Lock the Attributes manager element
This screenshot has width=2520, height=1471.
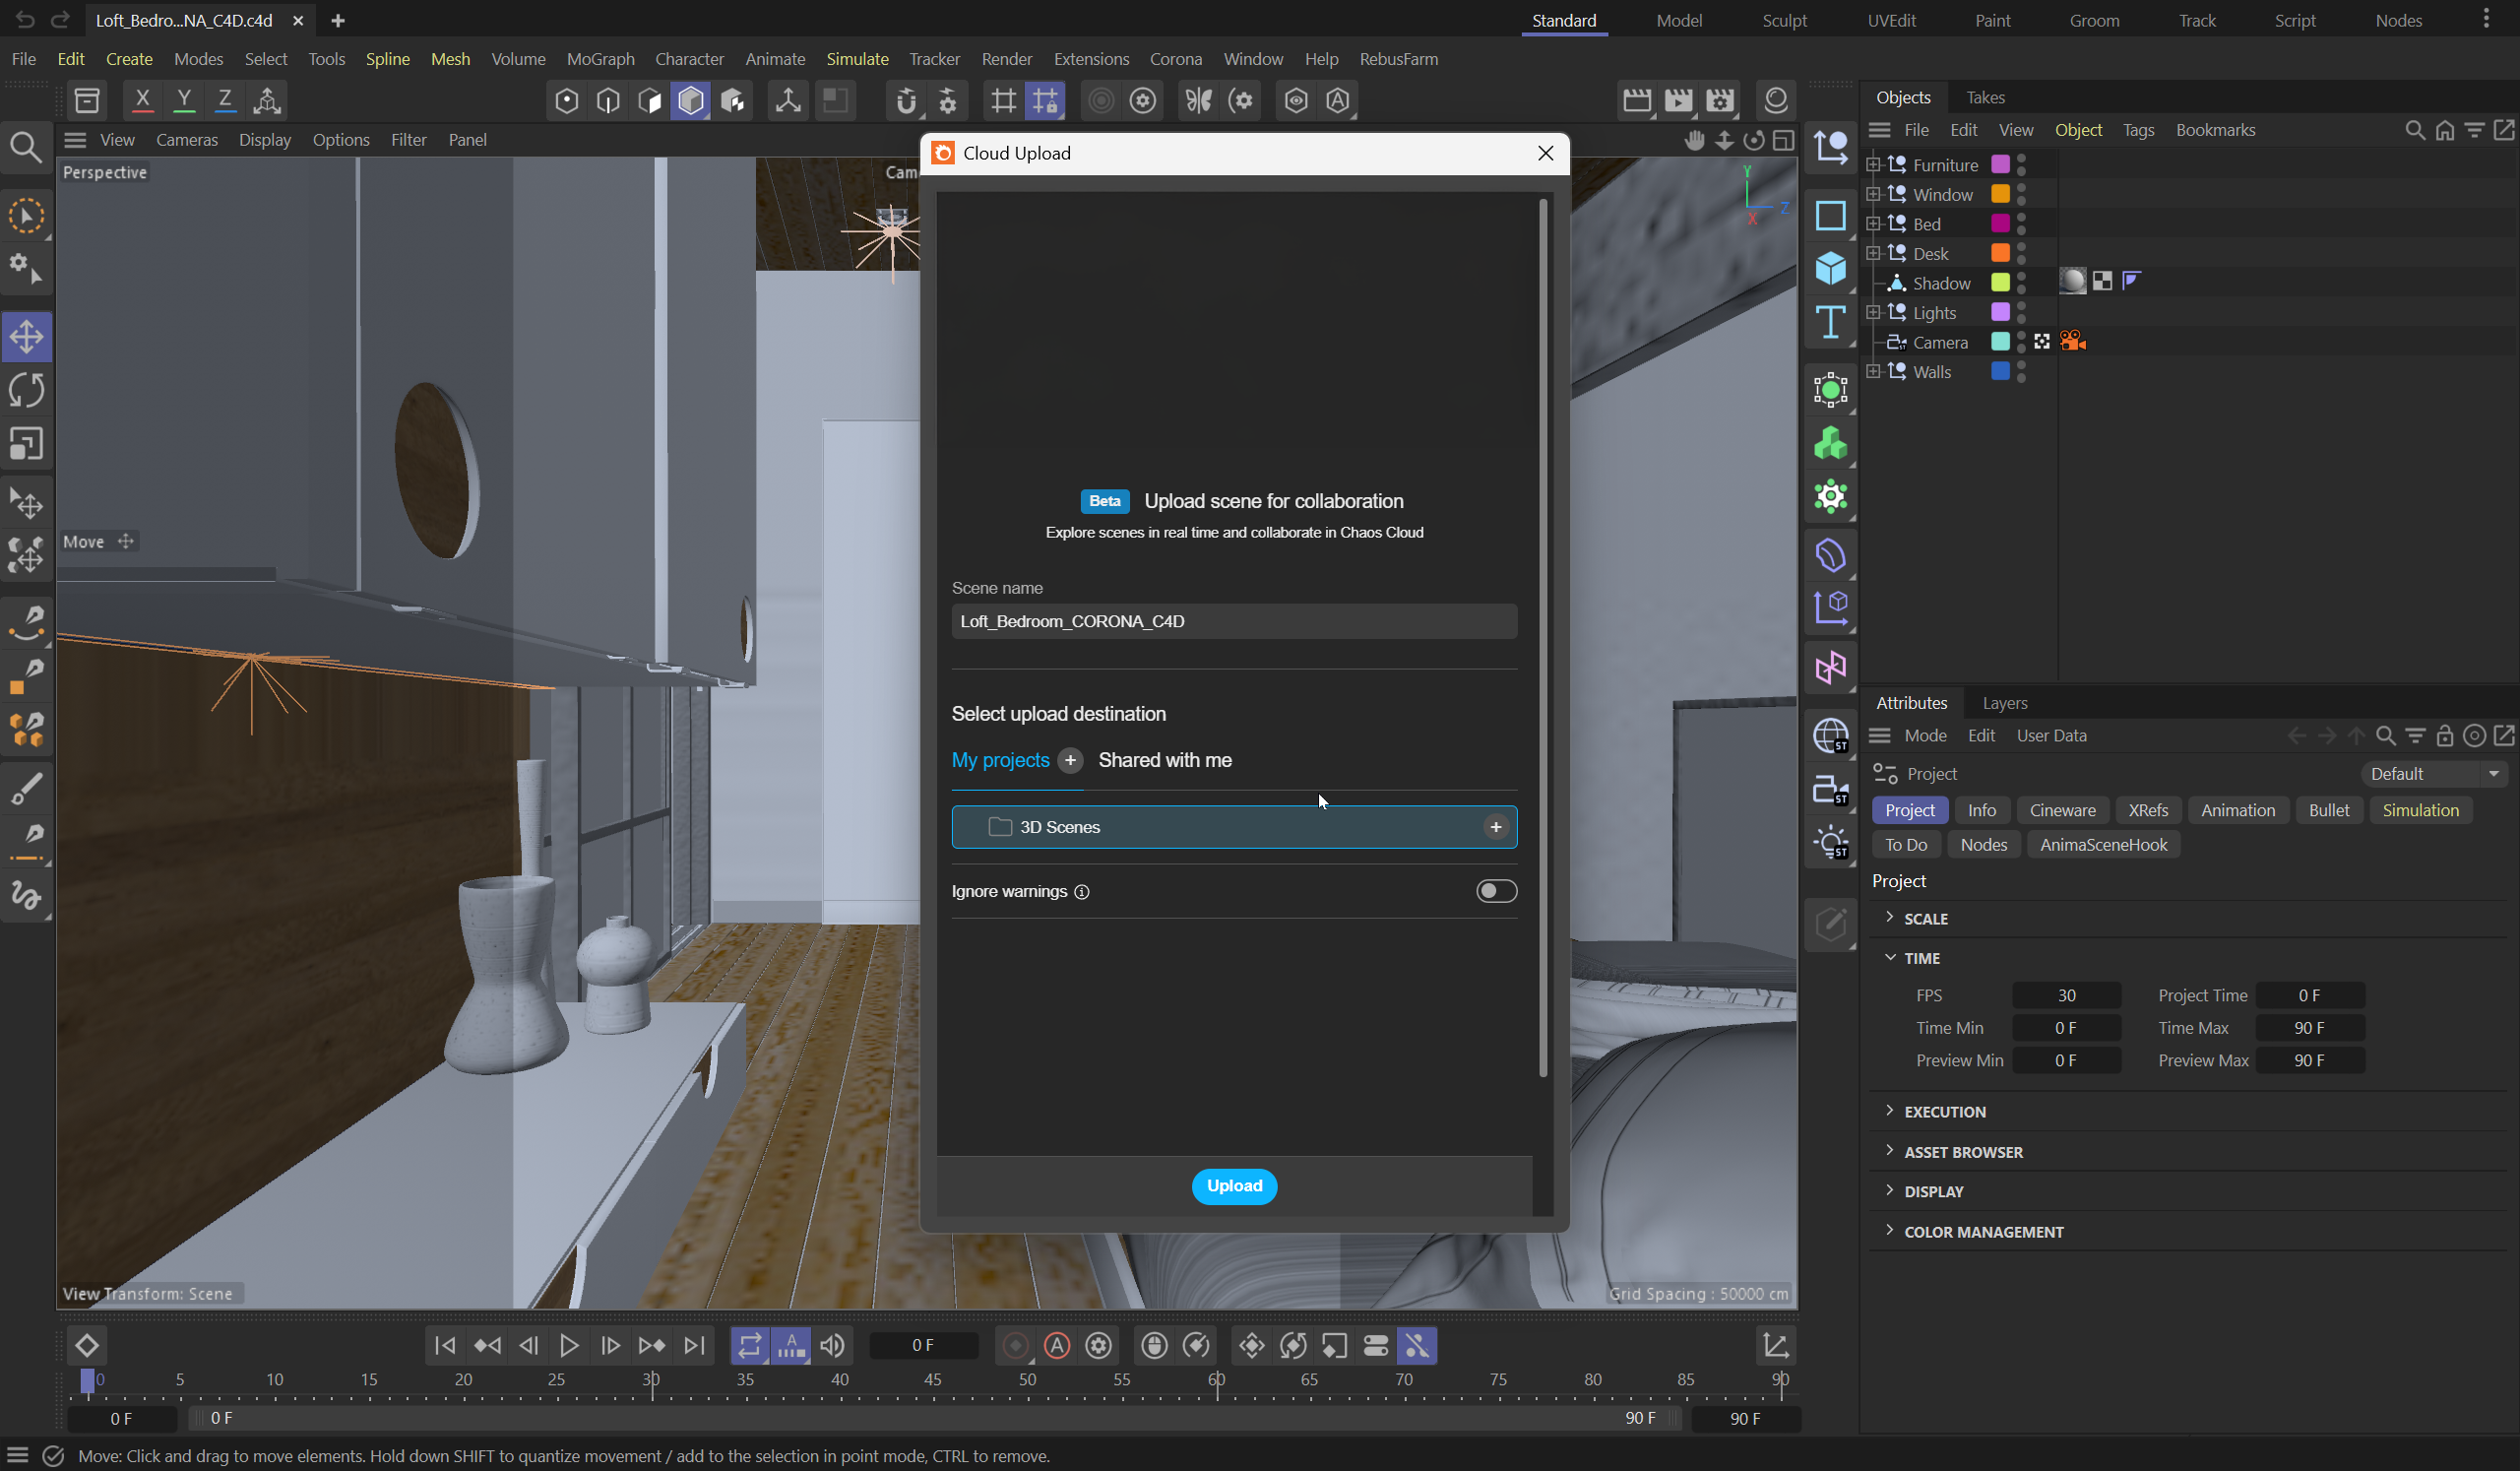pos(2444,736)
